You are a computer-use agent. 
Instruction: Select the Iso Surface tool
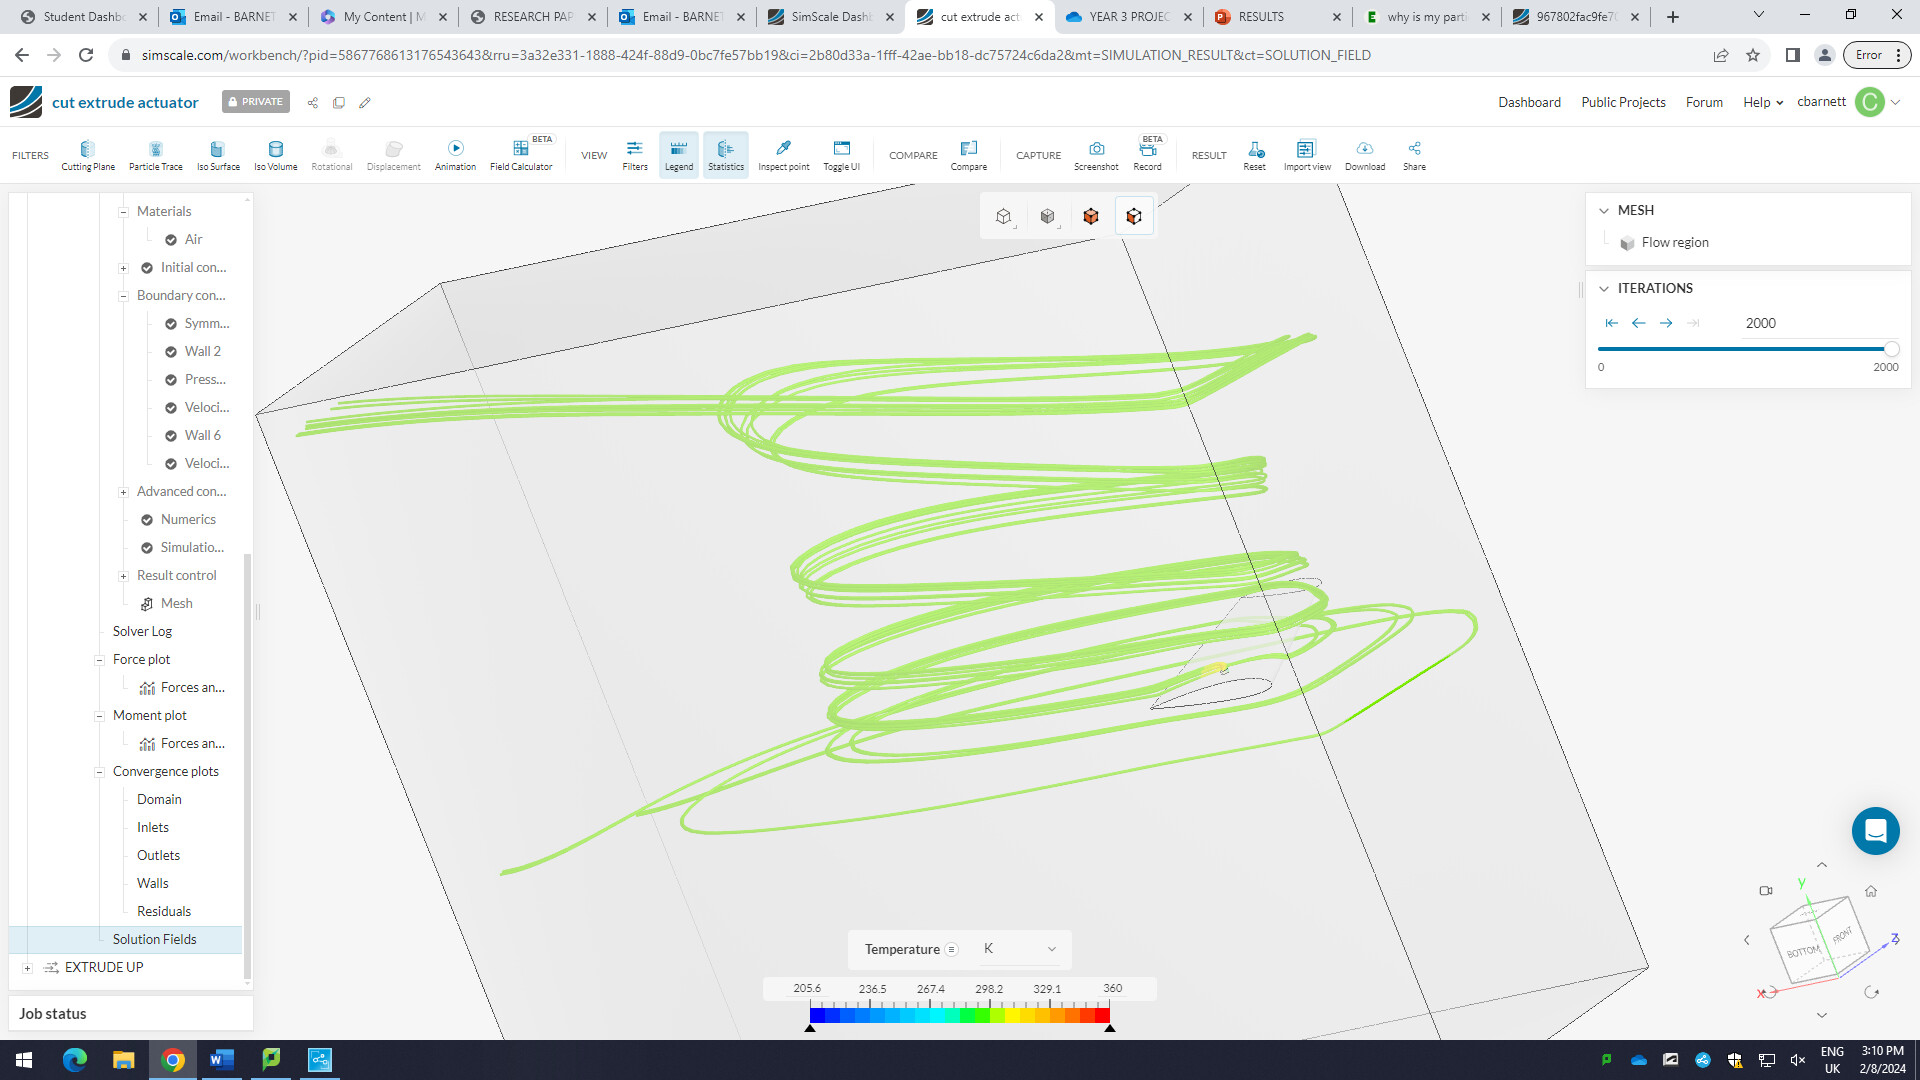click(217, 153)
